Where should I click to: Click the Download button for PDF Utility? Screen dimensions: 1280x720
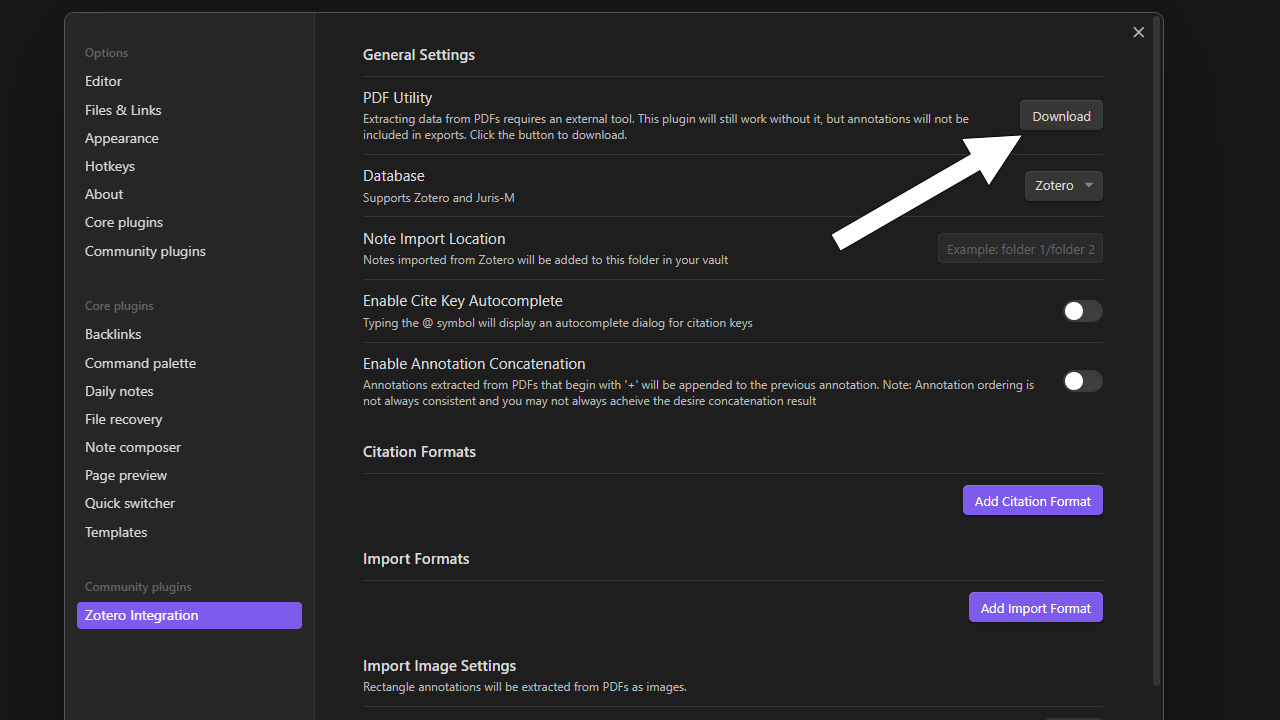click(1061, 116)
